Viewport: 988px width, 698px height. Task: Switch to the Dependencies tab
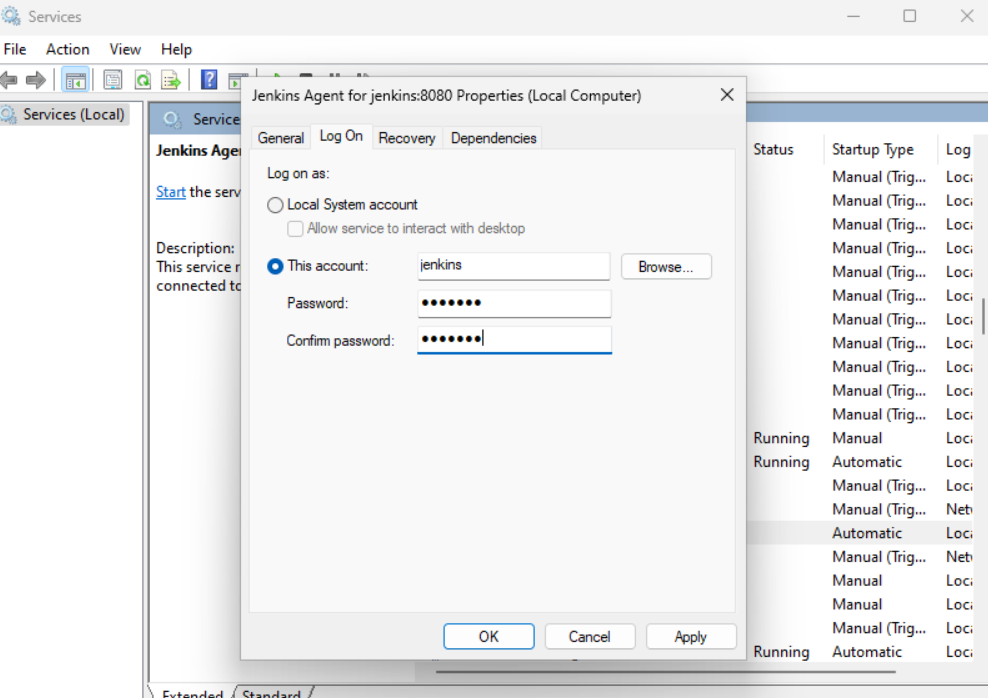[493, 138]
